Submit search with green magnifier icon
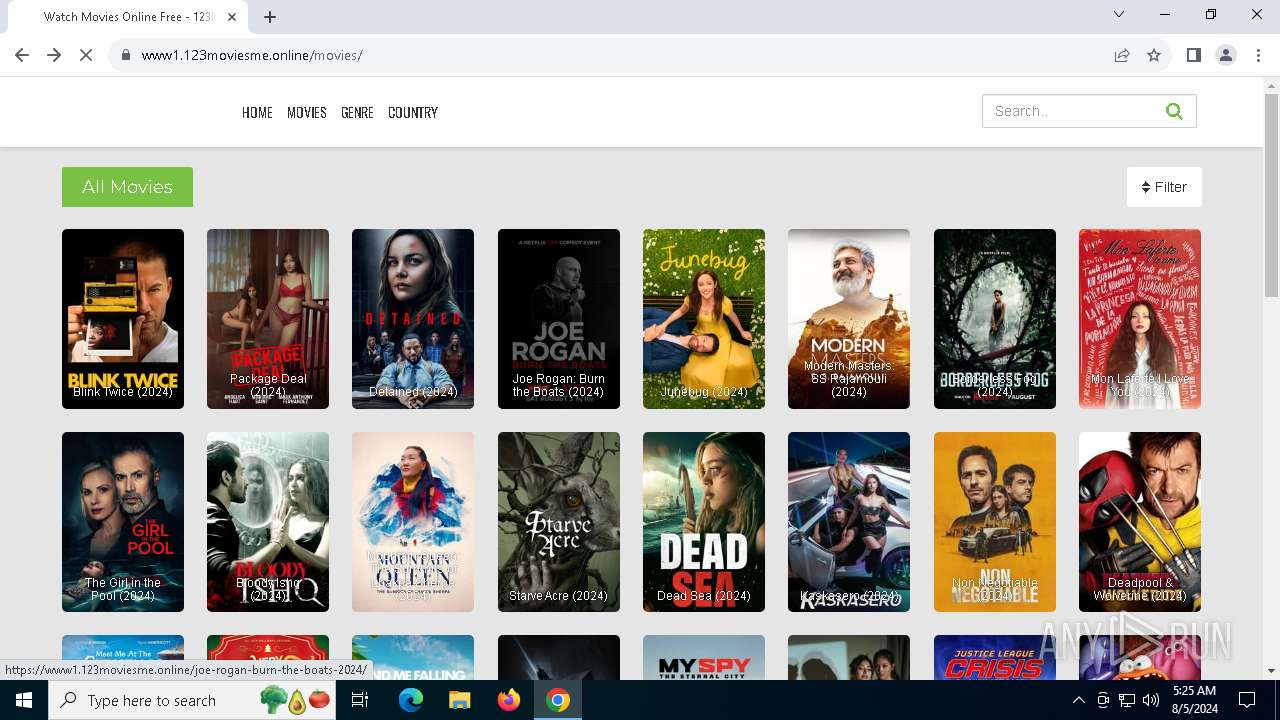The height and width of the screenshot is (720, 1280). tap(1174, 111)
